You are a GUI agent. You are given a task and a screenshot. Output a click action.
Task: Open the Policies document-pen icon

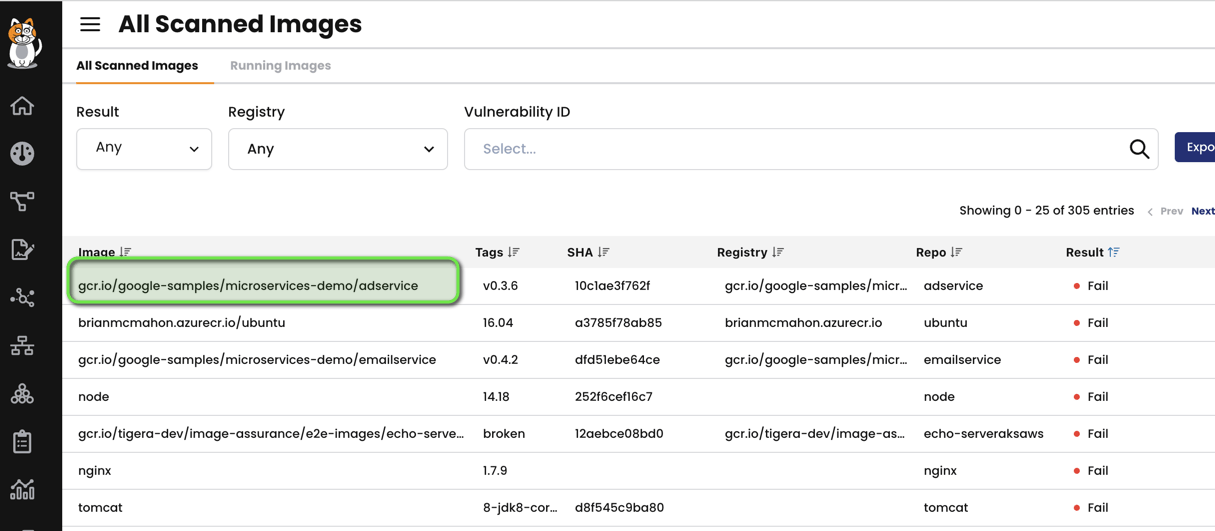click(22, 249)
